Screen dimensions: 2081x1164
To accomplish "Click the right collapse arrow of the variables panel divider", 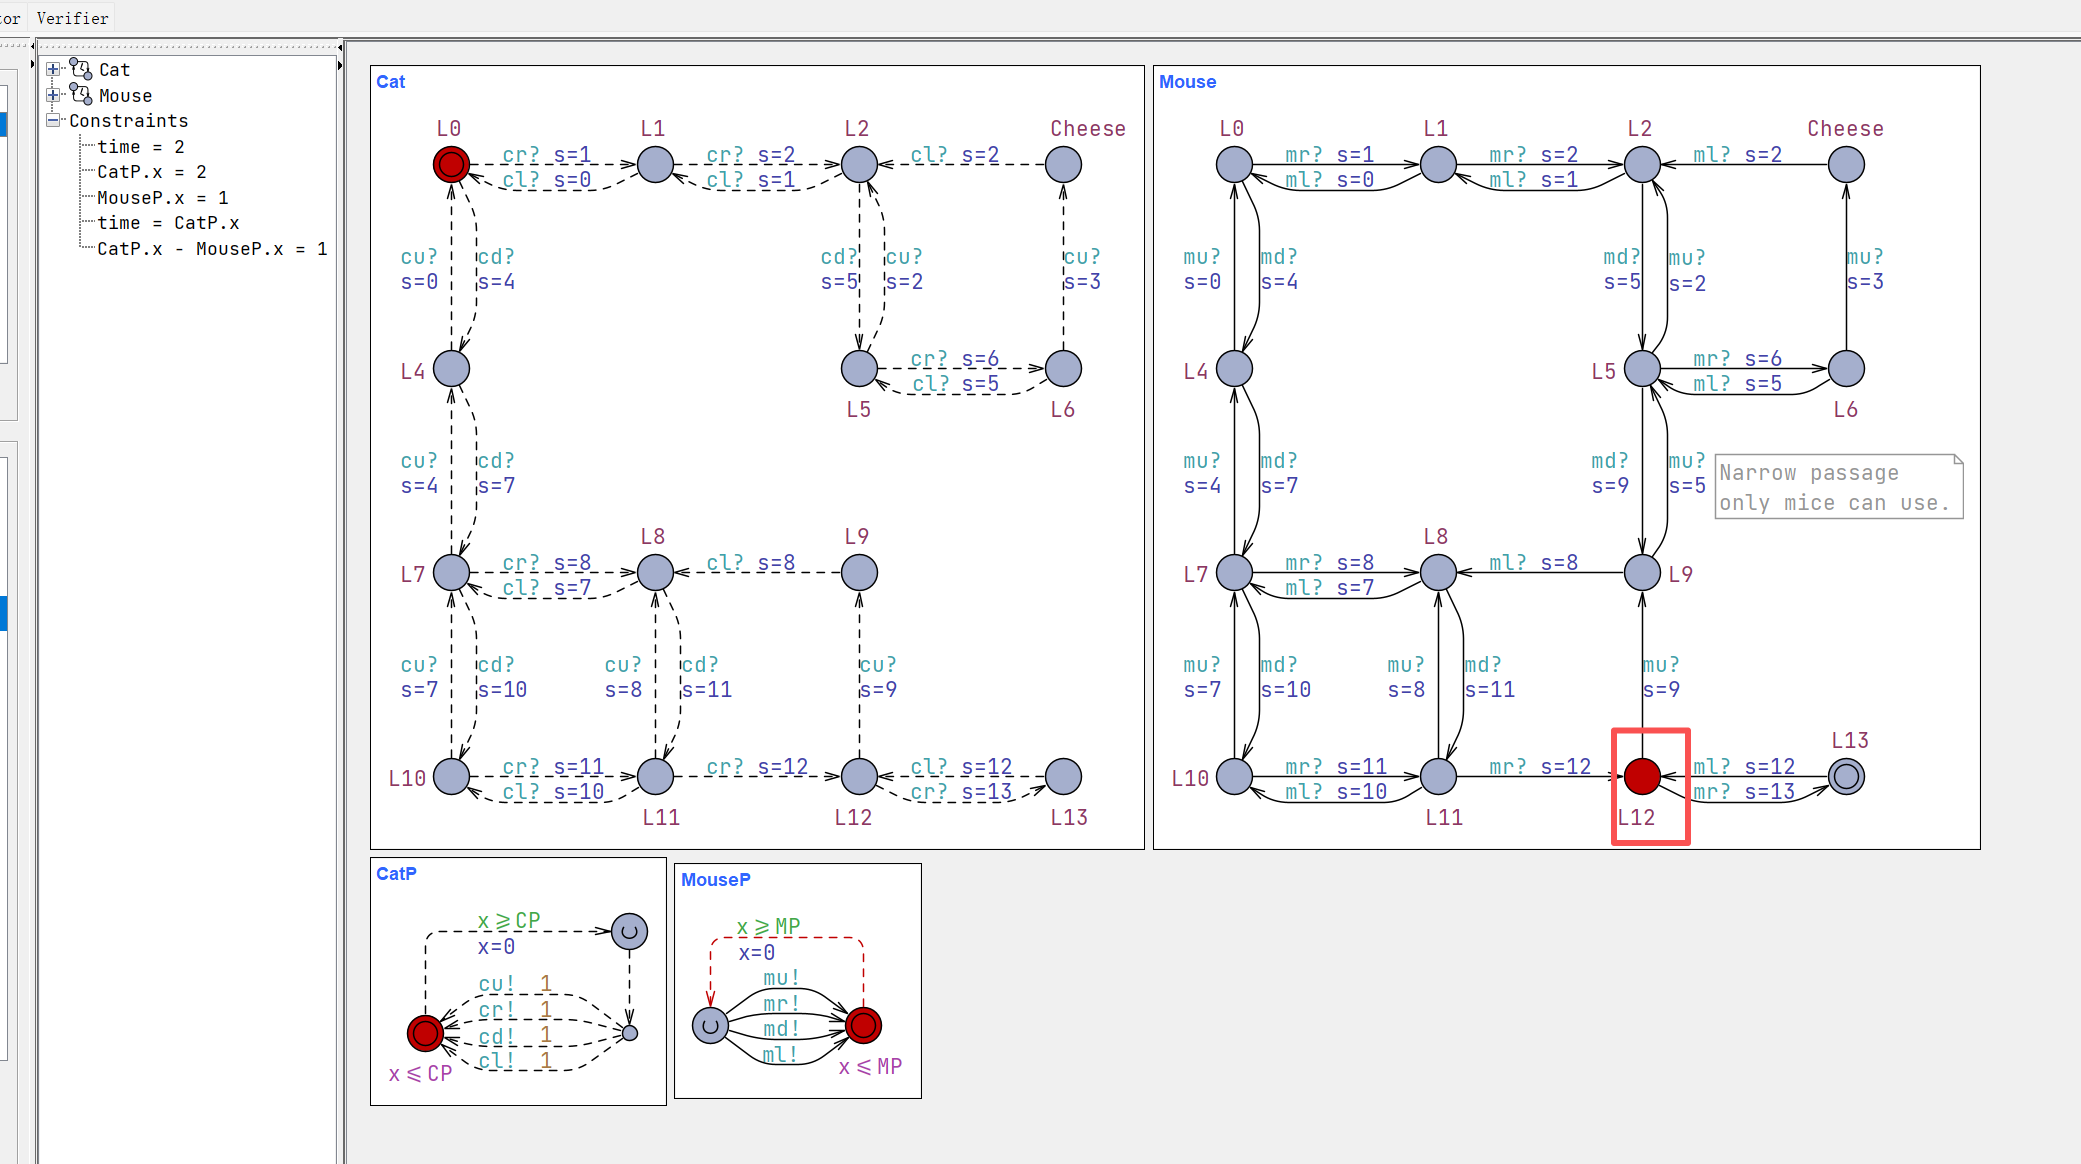I will (340, 65).
